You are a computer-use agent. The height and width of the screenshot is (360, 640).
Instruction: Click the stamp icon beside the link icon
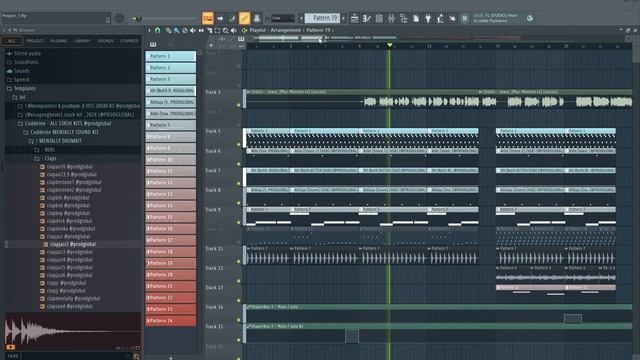(256, 18)
